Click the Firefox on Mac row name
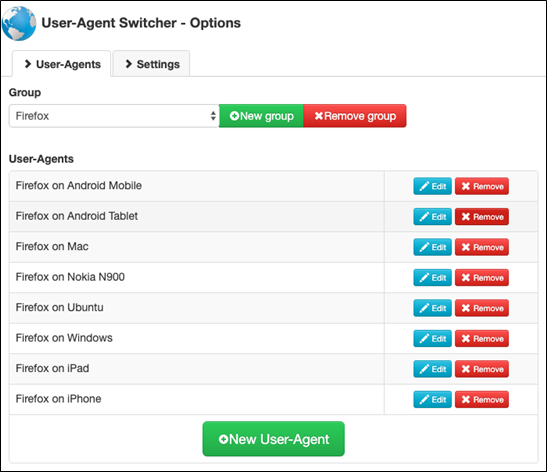This screenshot has width=547, height=472. [52, 247]
